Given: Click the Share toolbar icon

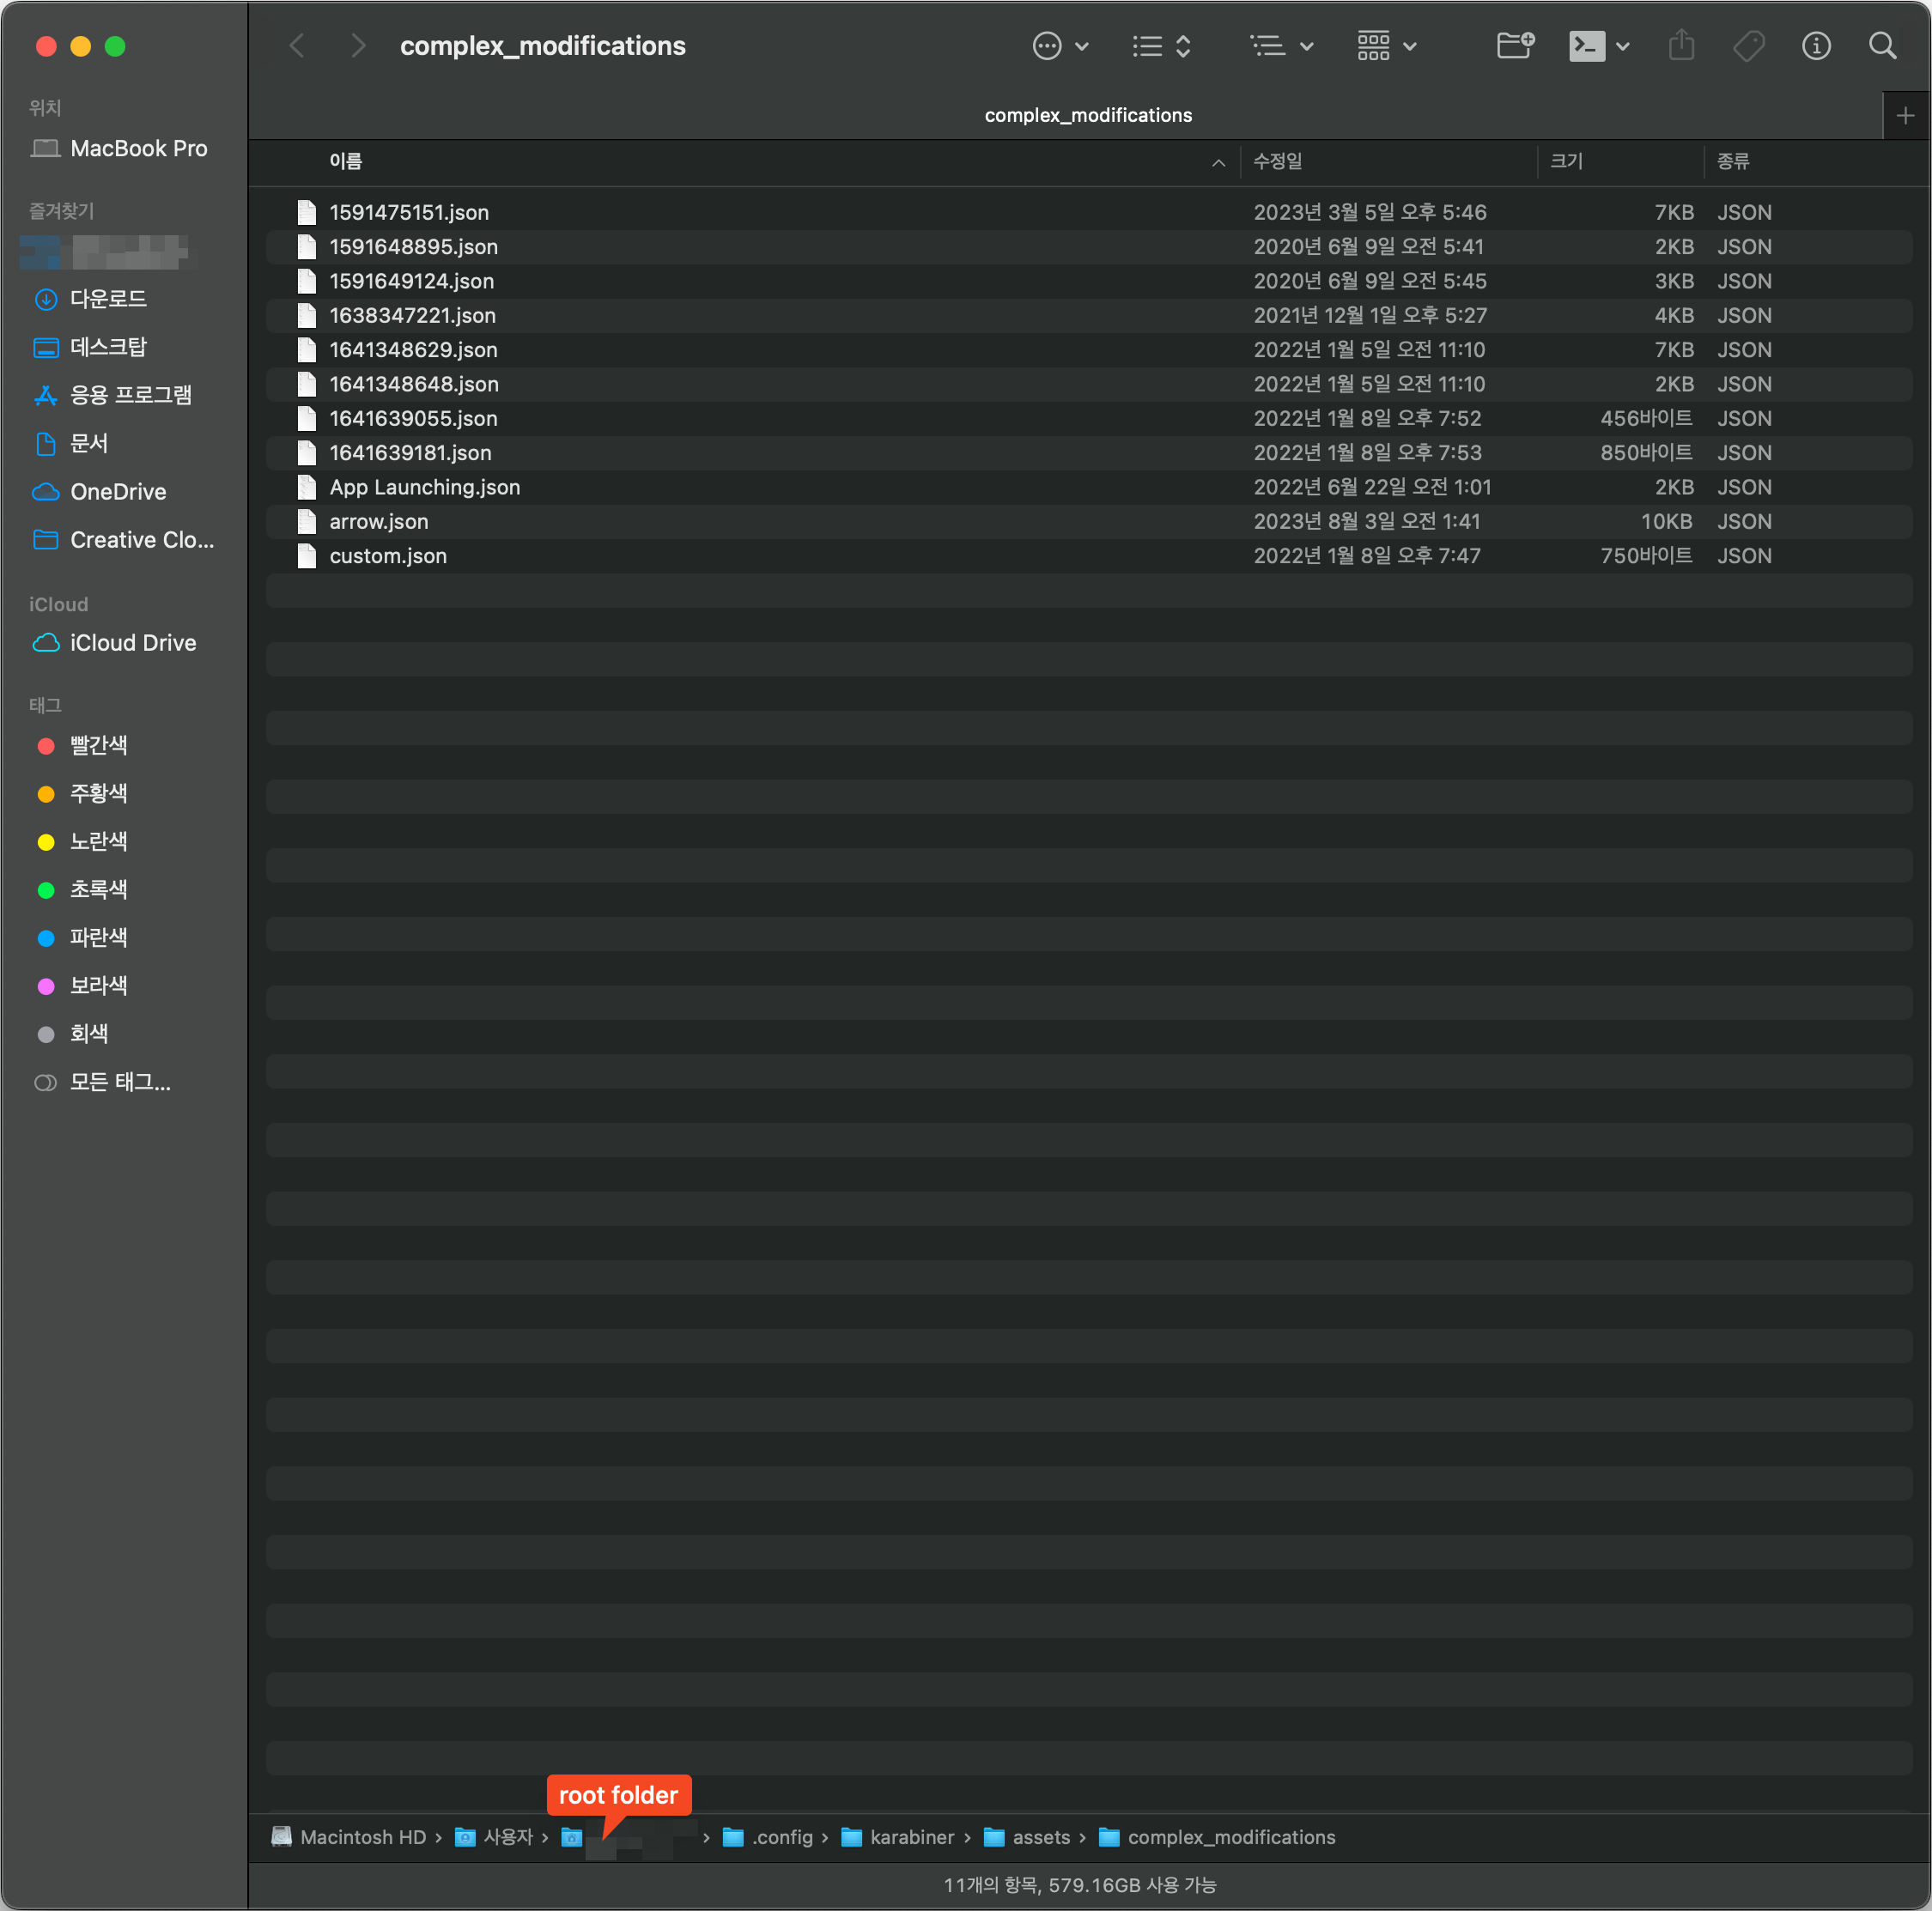Looking at the screenshot, I should pos(1681,46).
